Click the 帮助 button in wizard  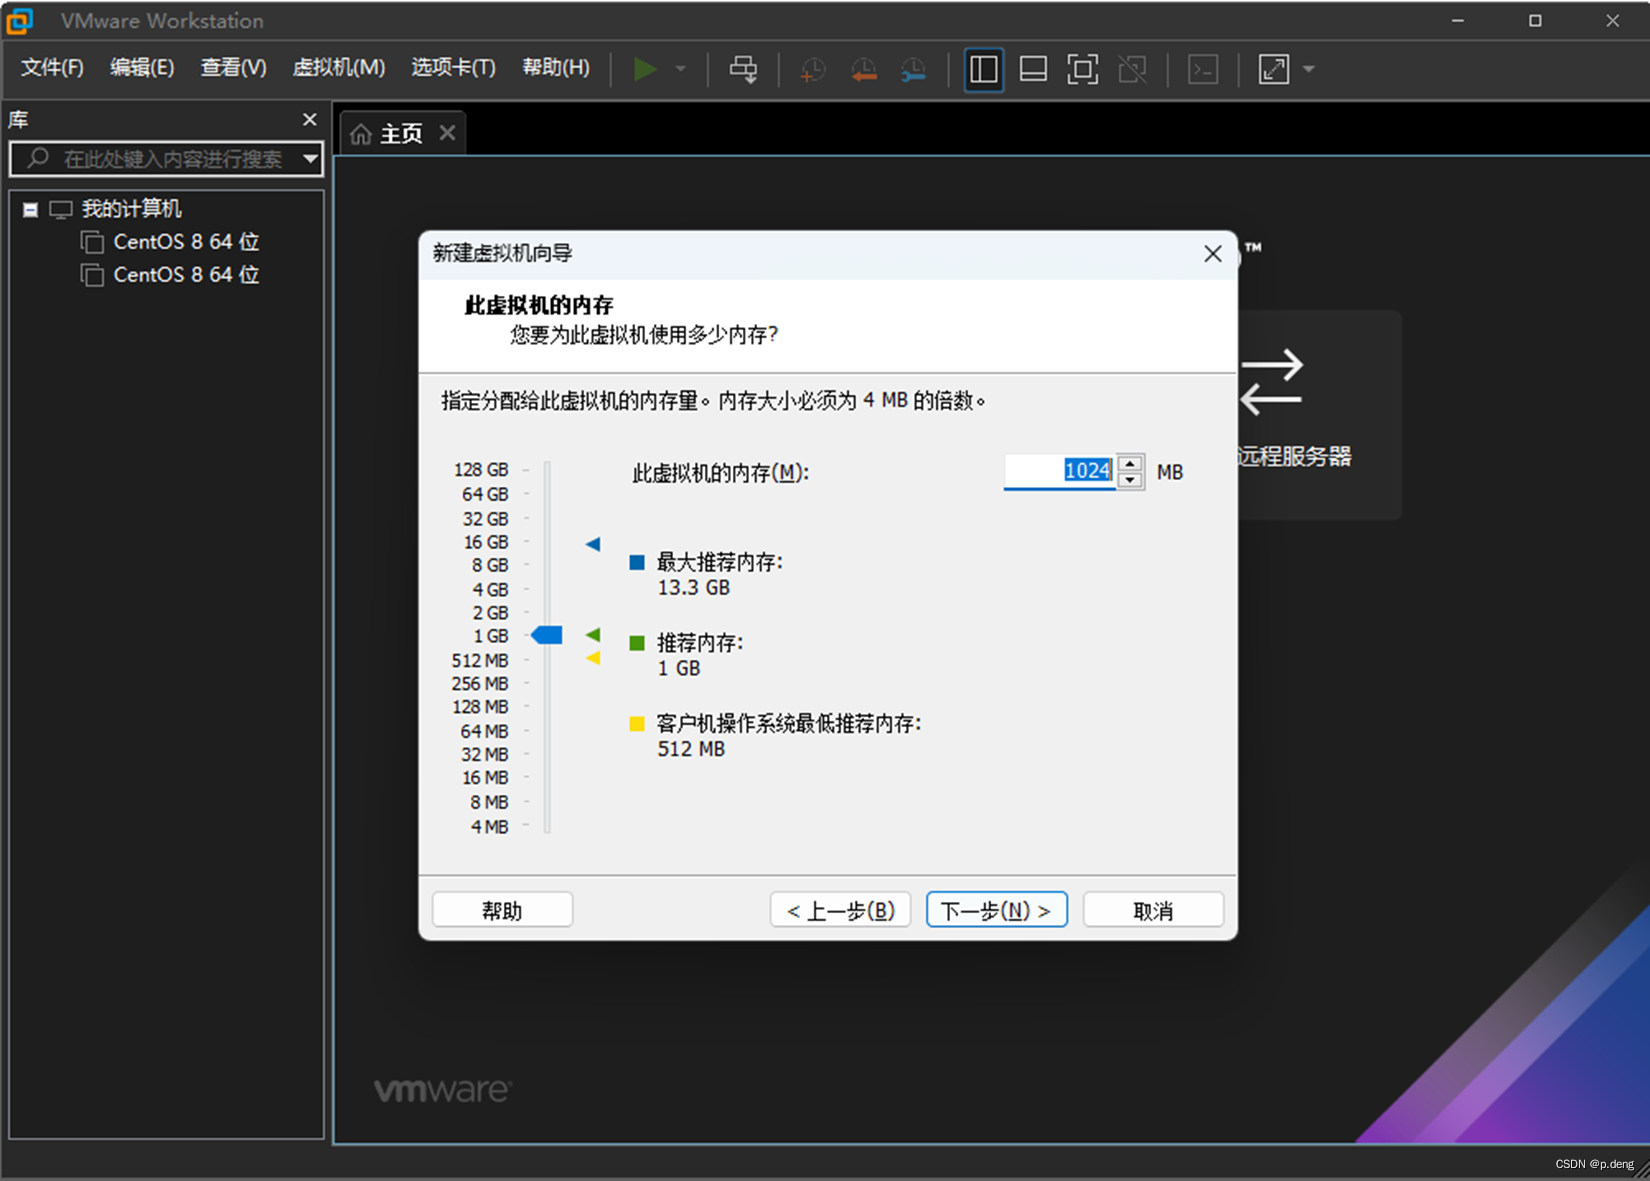click(x=502, y=910)
